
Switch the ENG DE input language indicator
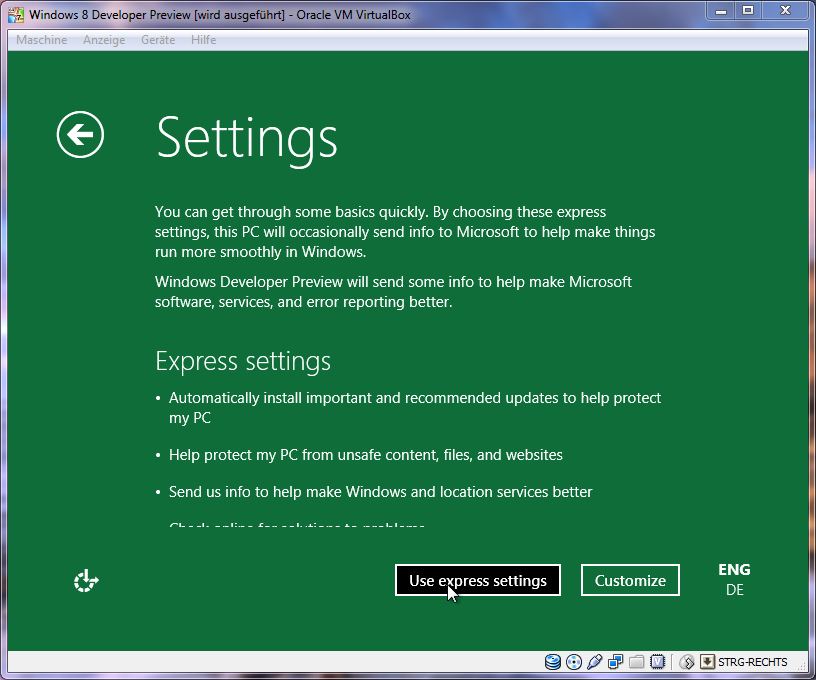point(734,580)
